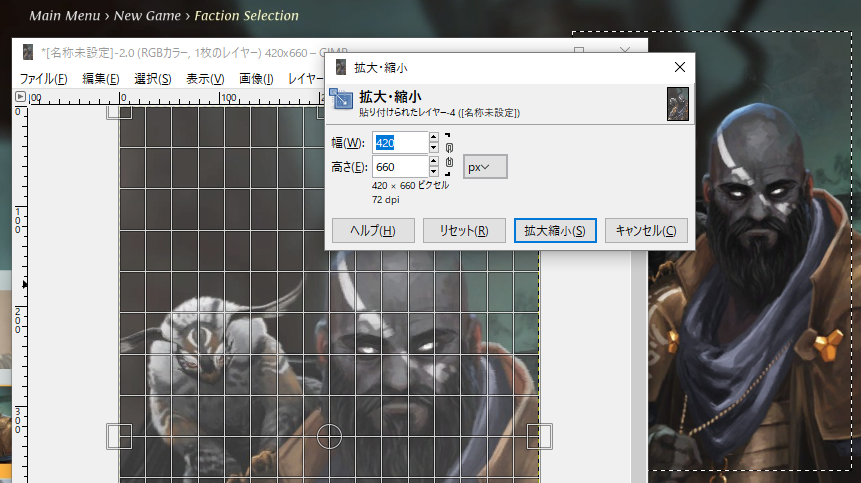
Task: Increase height with the up stepper arrow
Action: click(x=434, y=161)
